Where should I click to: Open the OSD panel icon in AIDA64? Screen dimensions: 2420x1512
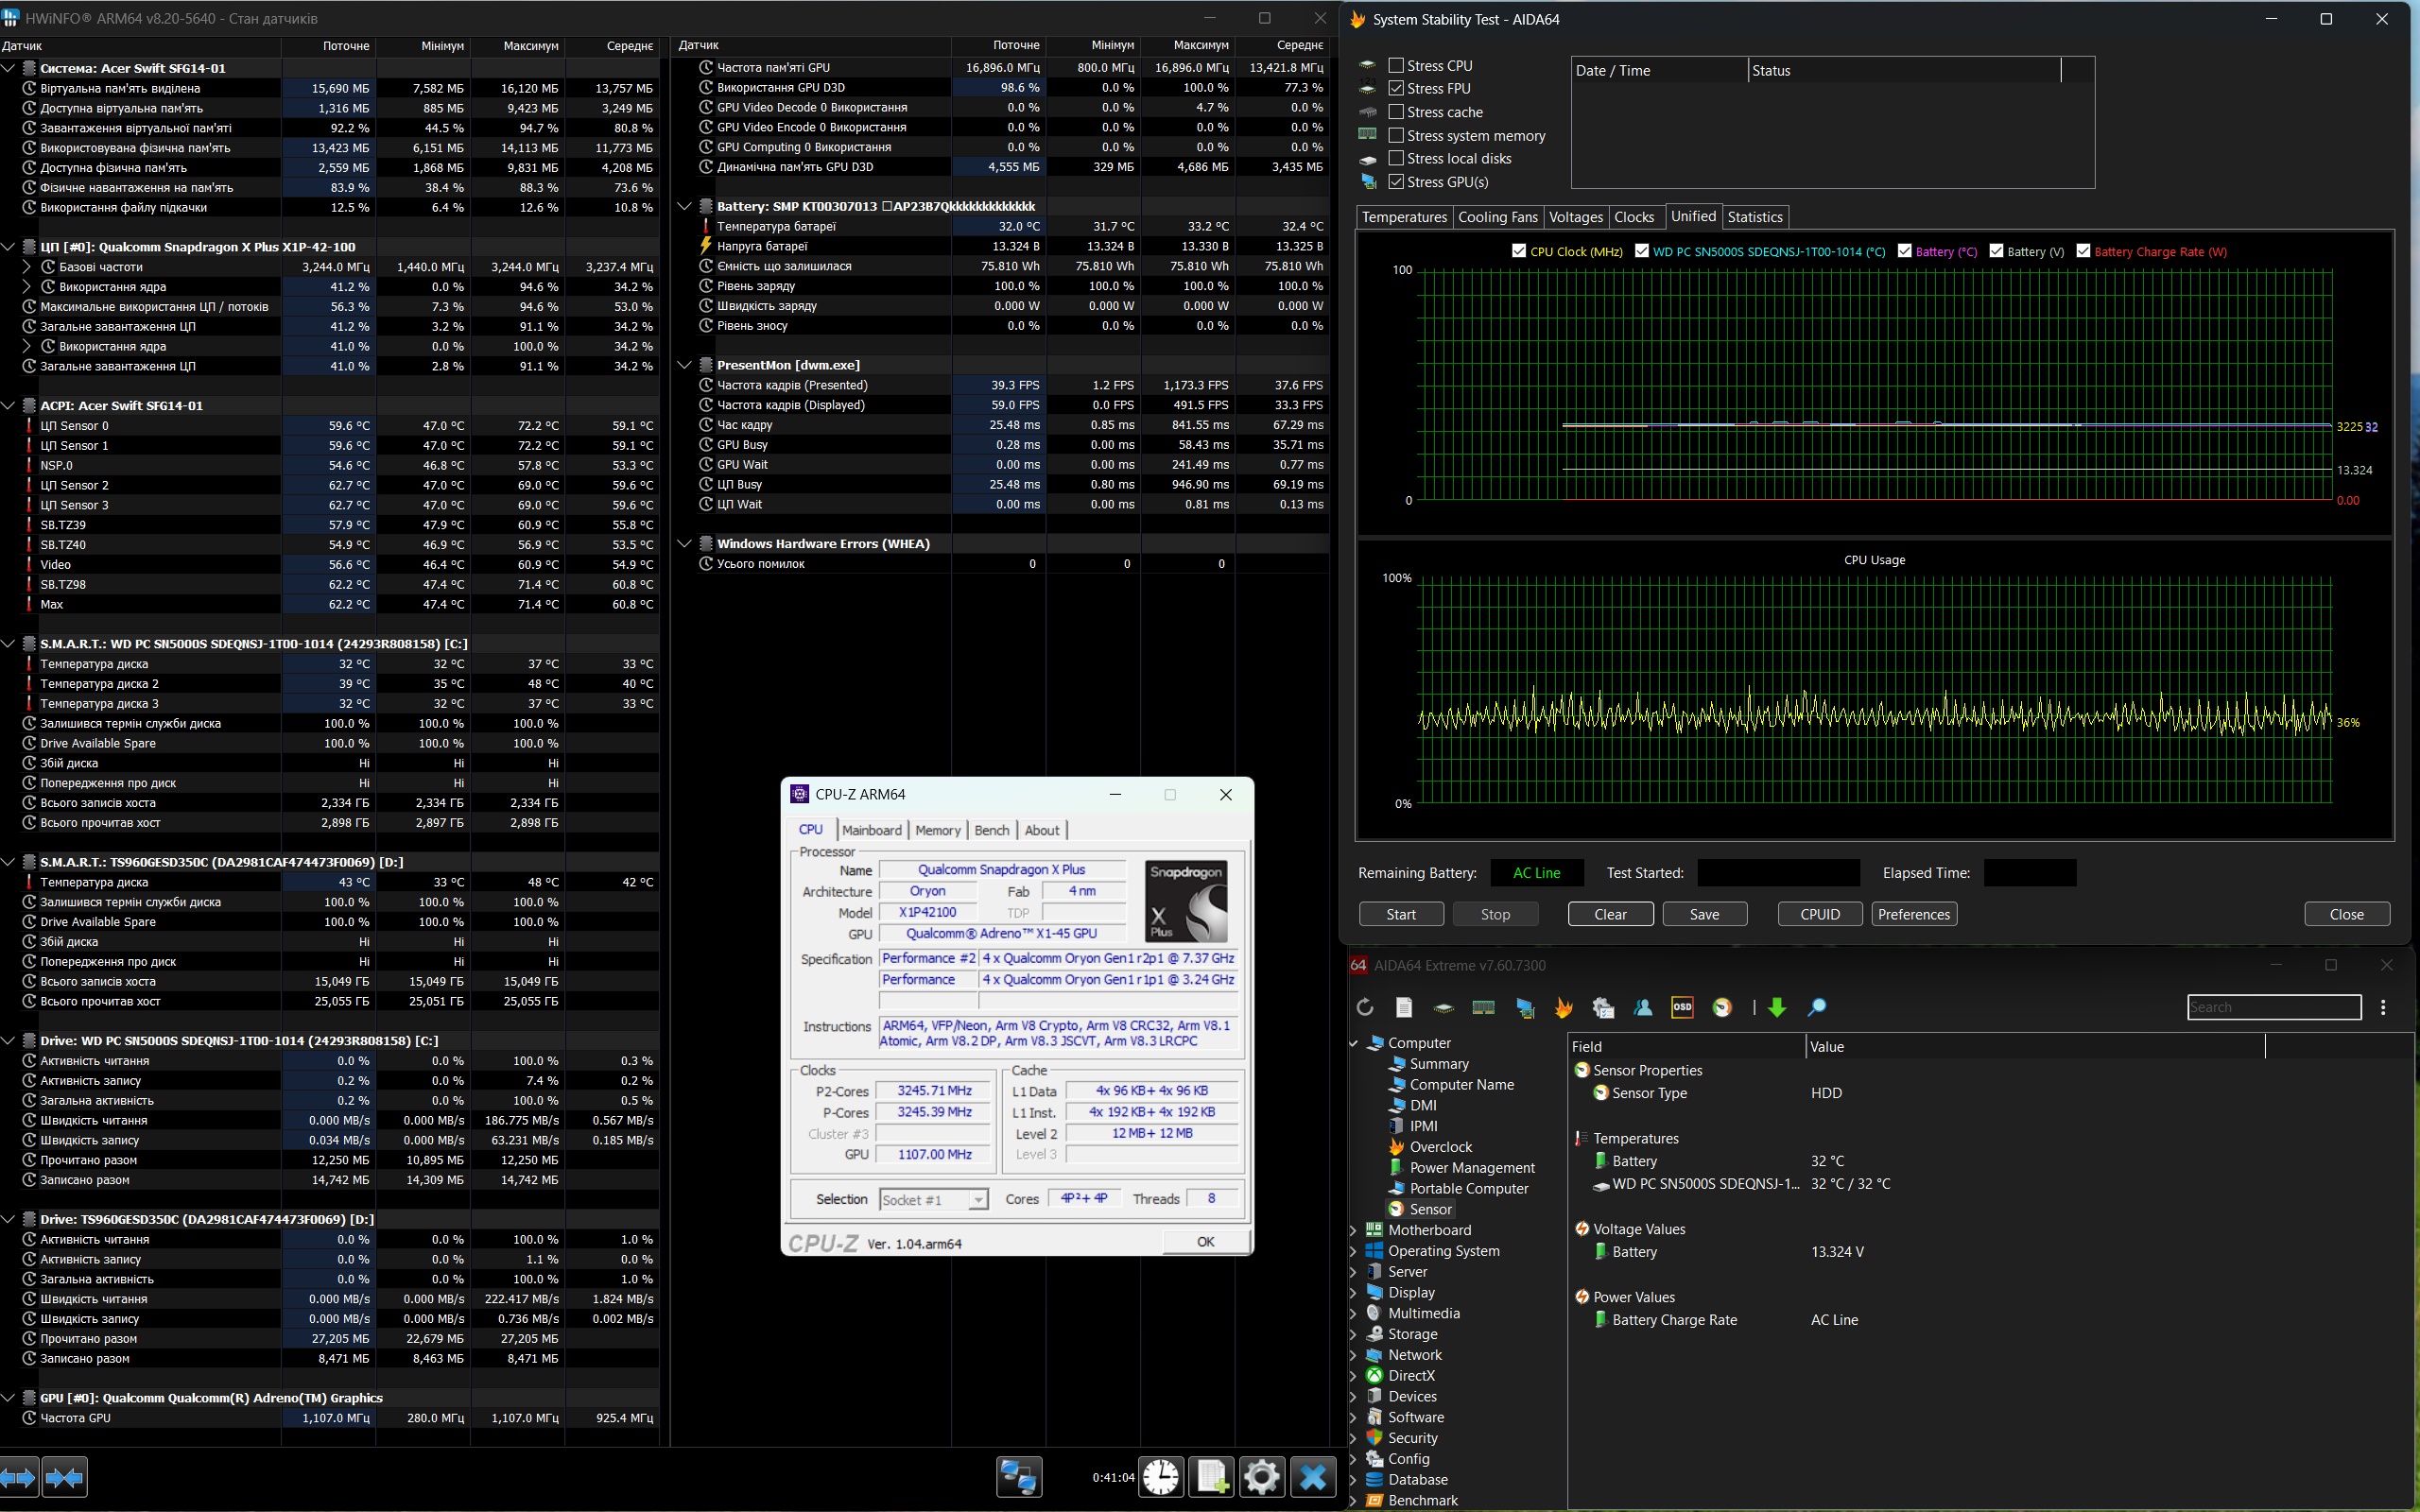[1683, 1007]
